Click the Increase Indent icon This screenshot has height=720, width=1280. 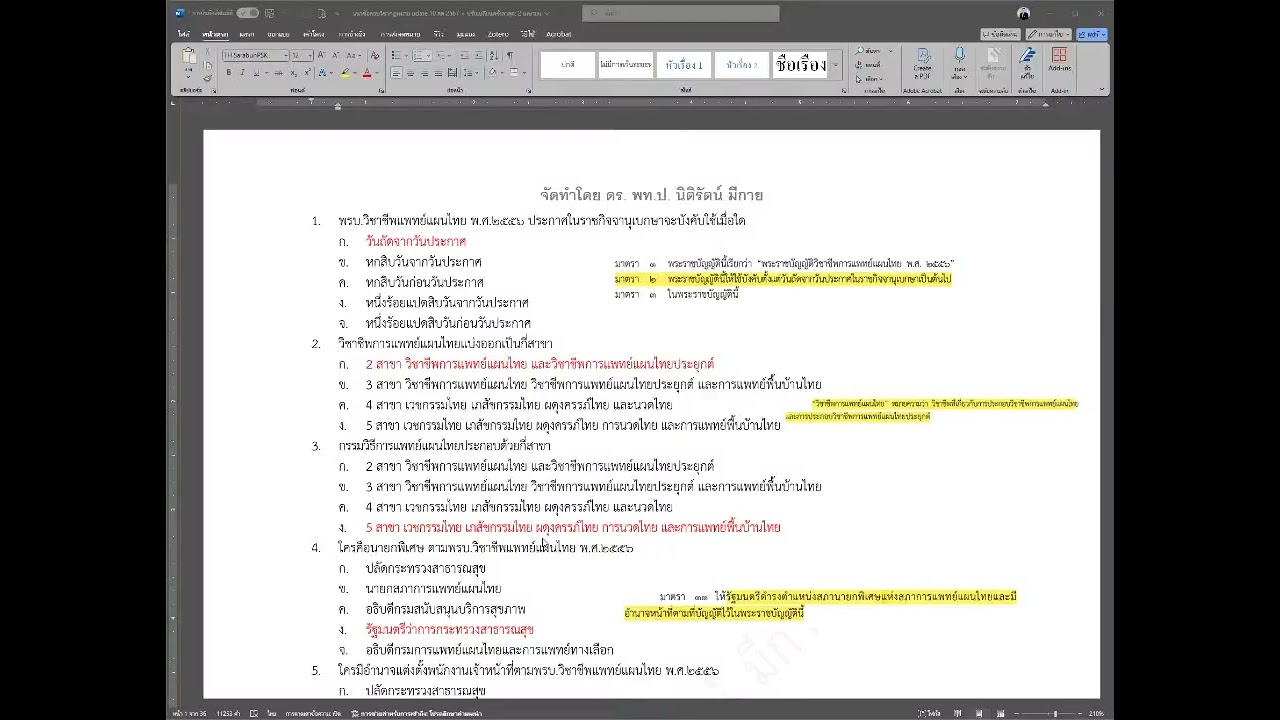[x=479, y=55]
